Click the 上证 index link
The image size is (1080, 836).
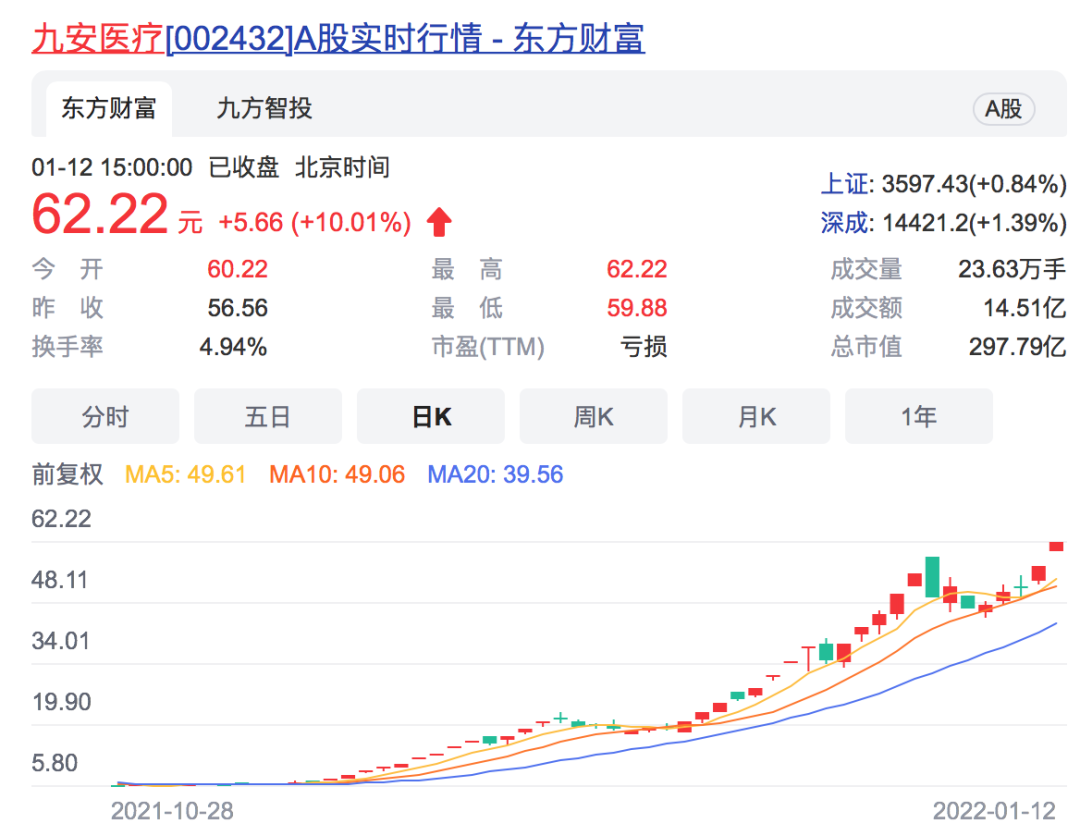click(846, 184)
